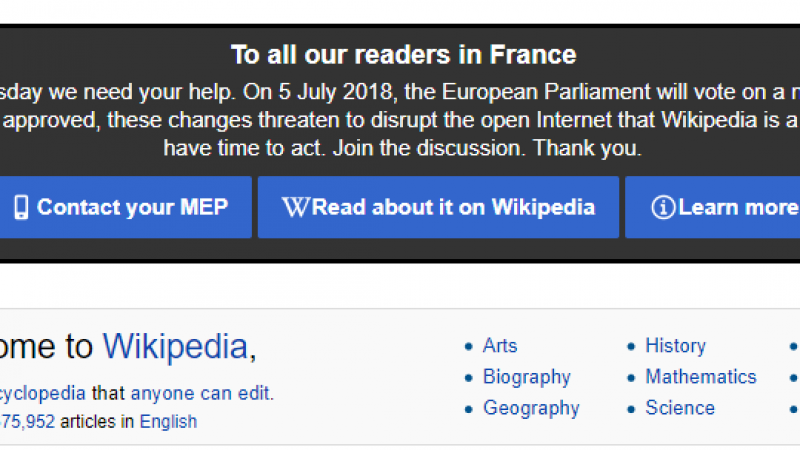Click the Wikipedia W logo icon

click(297, 207)
